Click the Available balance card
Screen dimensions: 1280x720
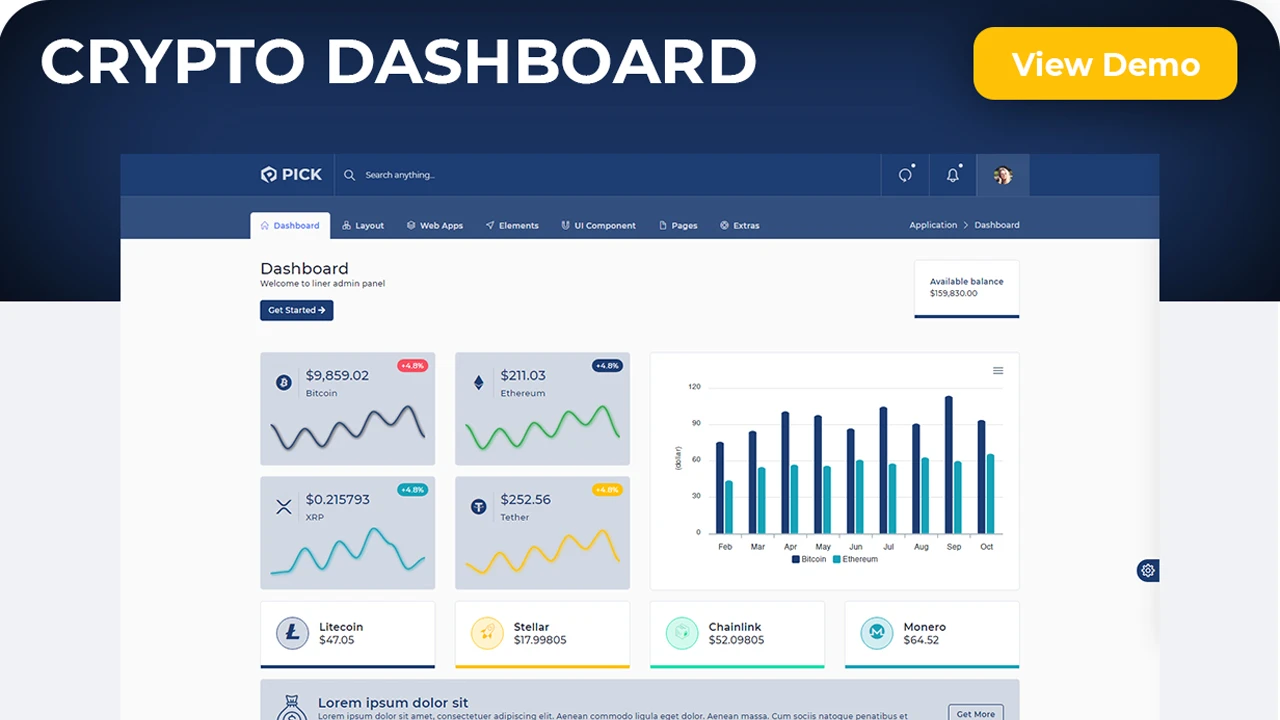pyautogui.click(x=967, y=289)
